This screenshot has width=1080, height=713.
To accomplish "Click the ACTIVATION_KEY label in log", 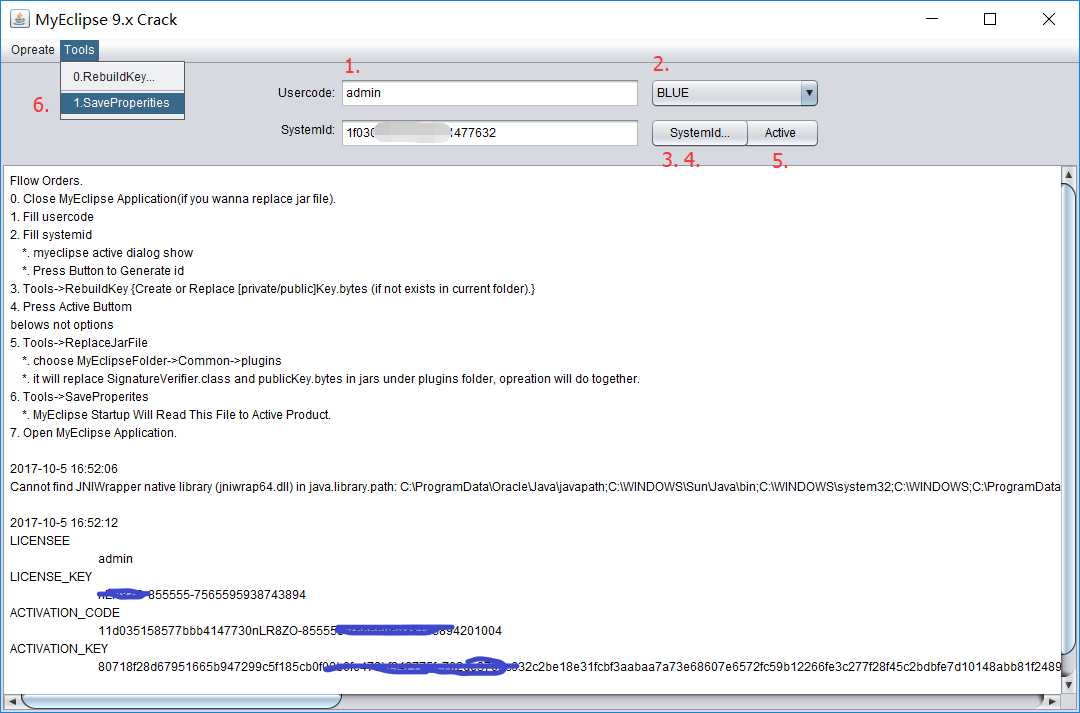I will point(59,648).
